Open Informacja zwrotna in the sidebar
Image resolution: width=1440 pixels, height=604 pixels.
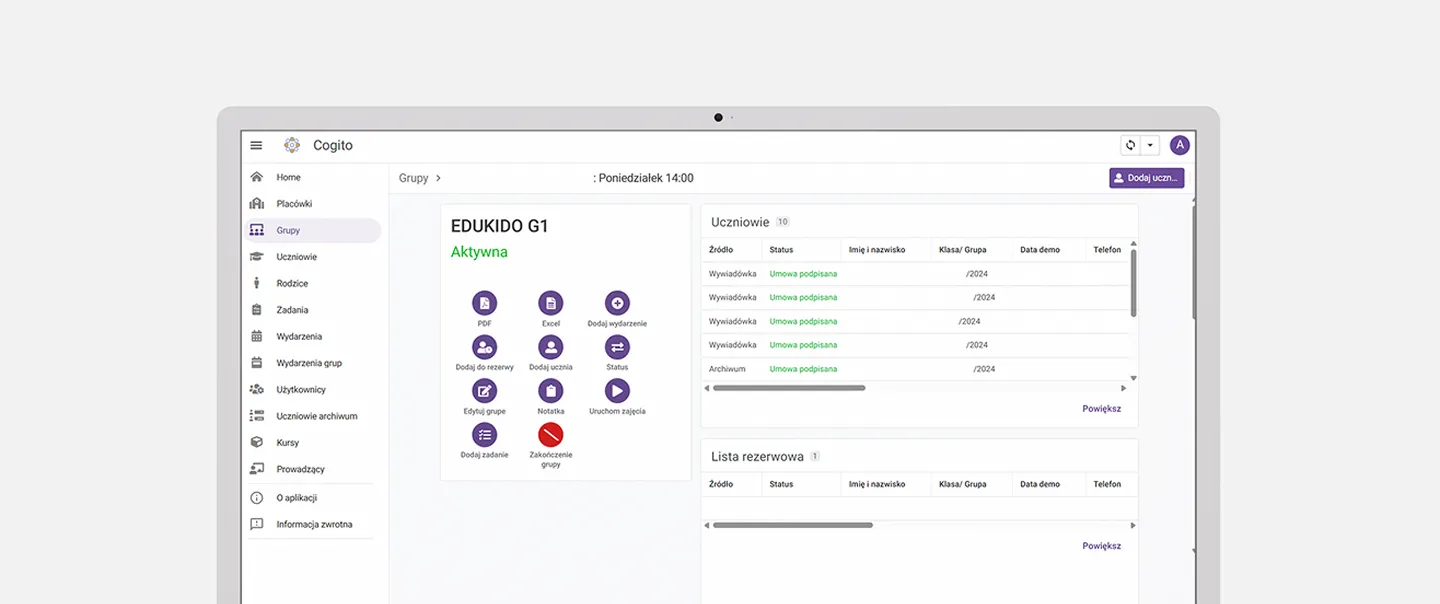[313, 524]
